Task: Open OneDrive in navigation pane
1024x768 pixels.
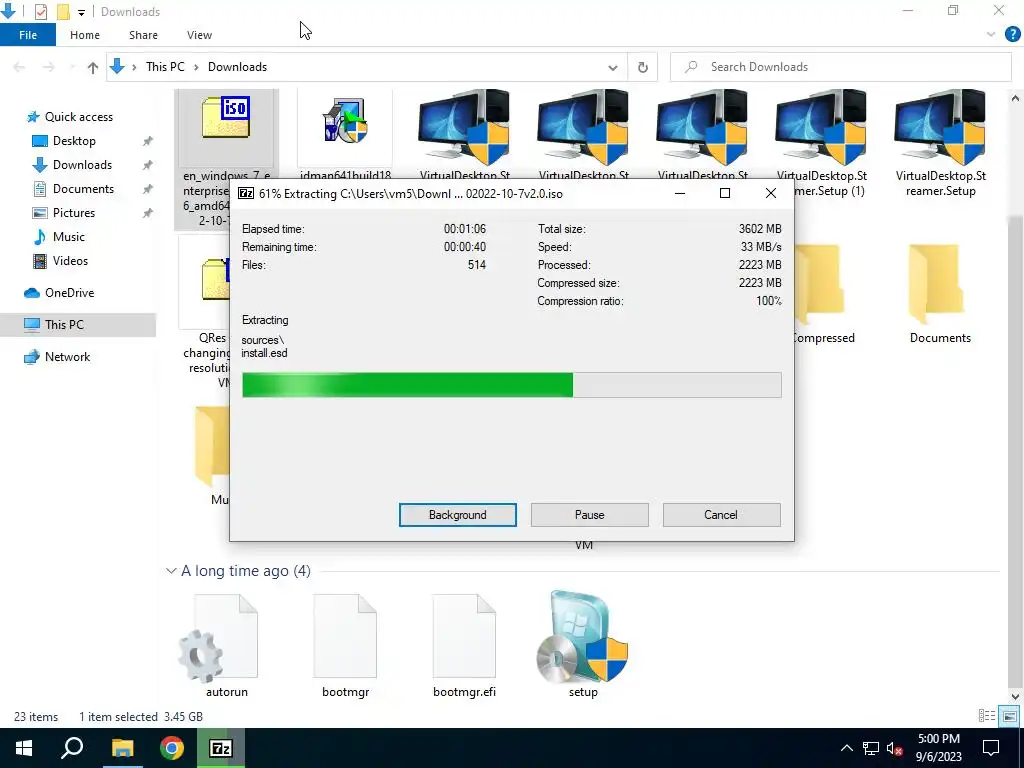Action: click(x=69, y=293)
